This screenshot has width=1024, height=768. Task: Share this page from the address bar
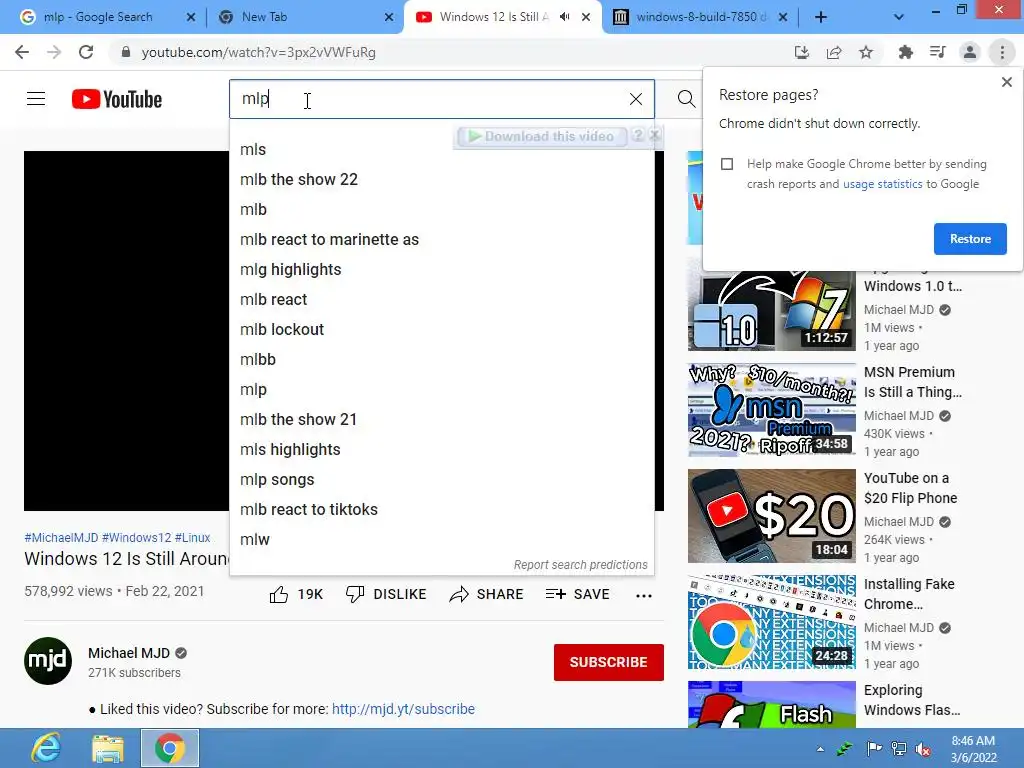click(833, 52)
